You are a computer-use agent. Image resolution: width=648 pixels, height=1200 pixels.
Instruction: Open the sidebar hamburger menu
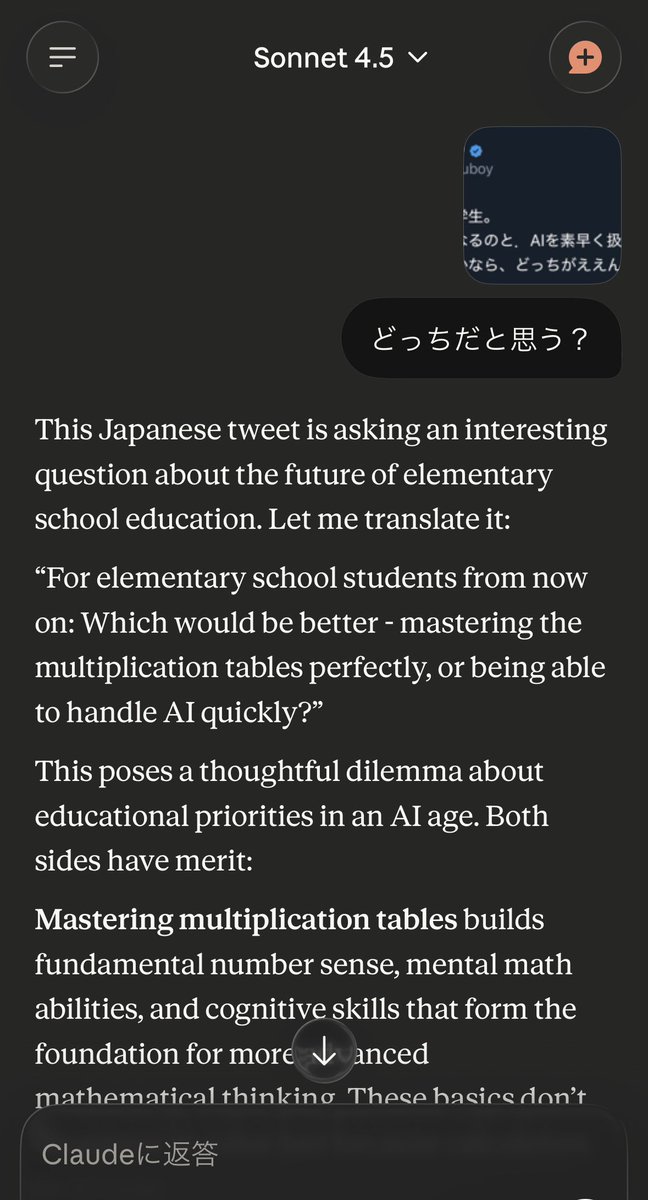pos(62,57)
